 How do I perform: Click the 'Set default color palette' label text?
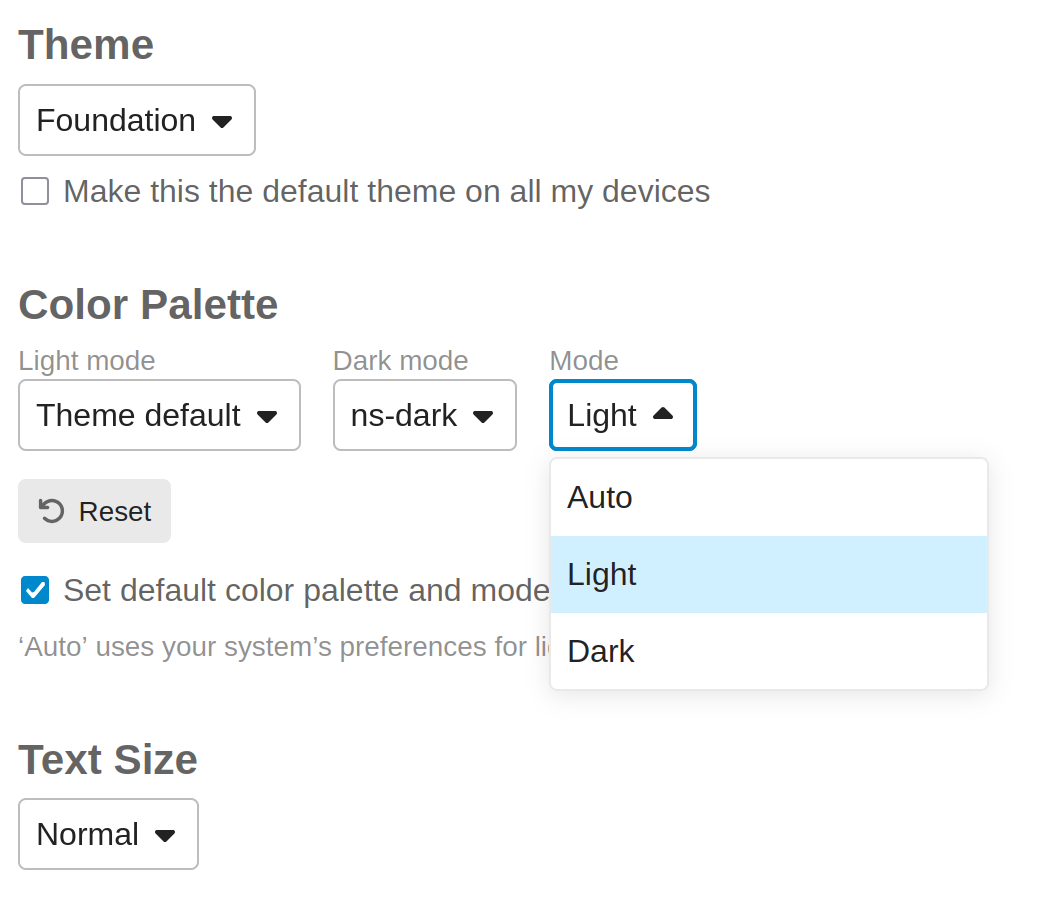(x=306, y=590)
